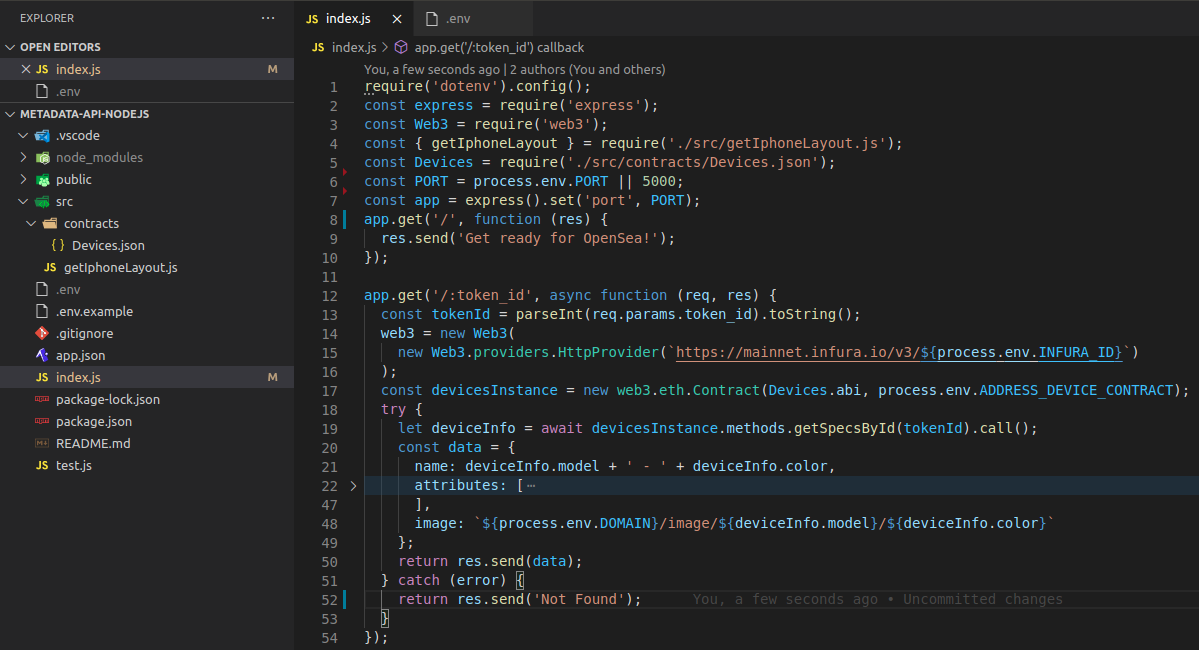
Task: Unfold the collapsed attributes array on line 22
Action: 353,486
